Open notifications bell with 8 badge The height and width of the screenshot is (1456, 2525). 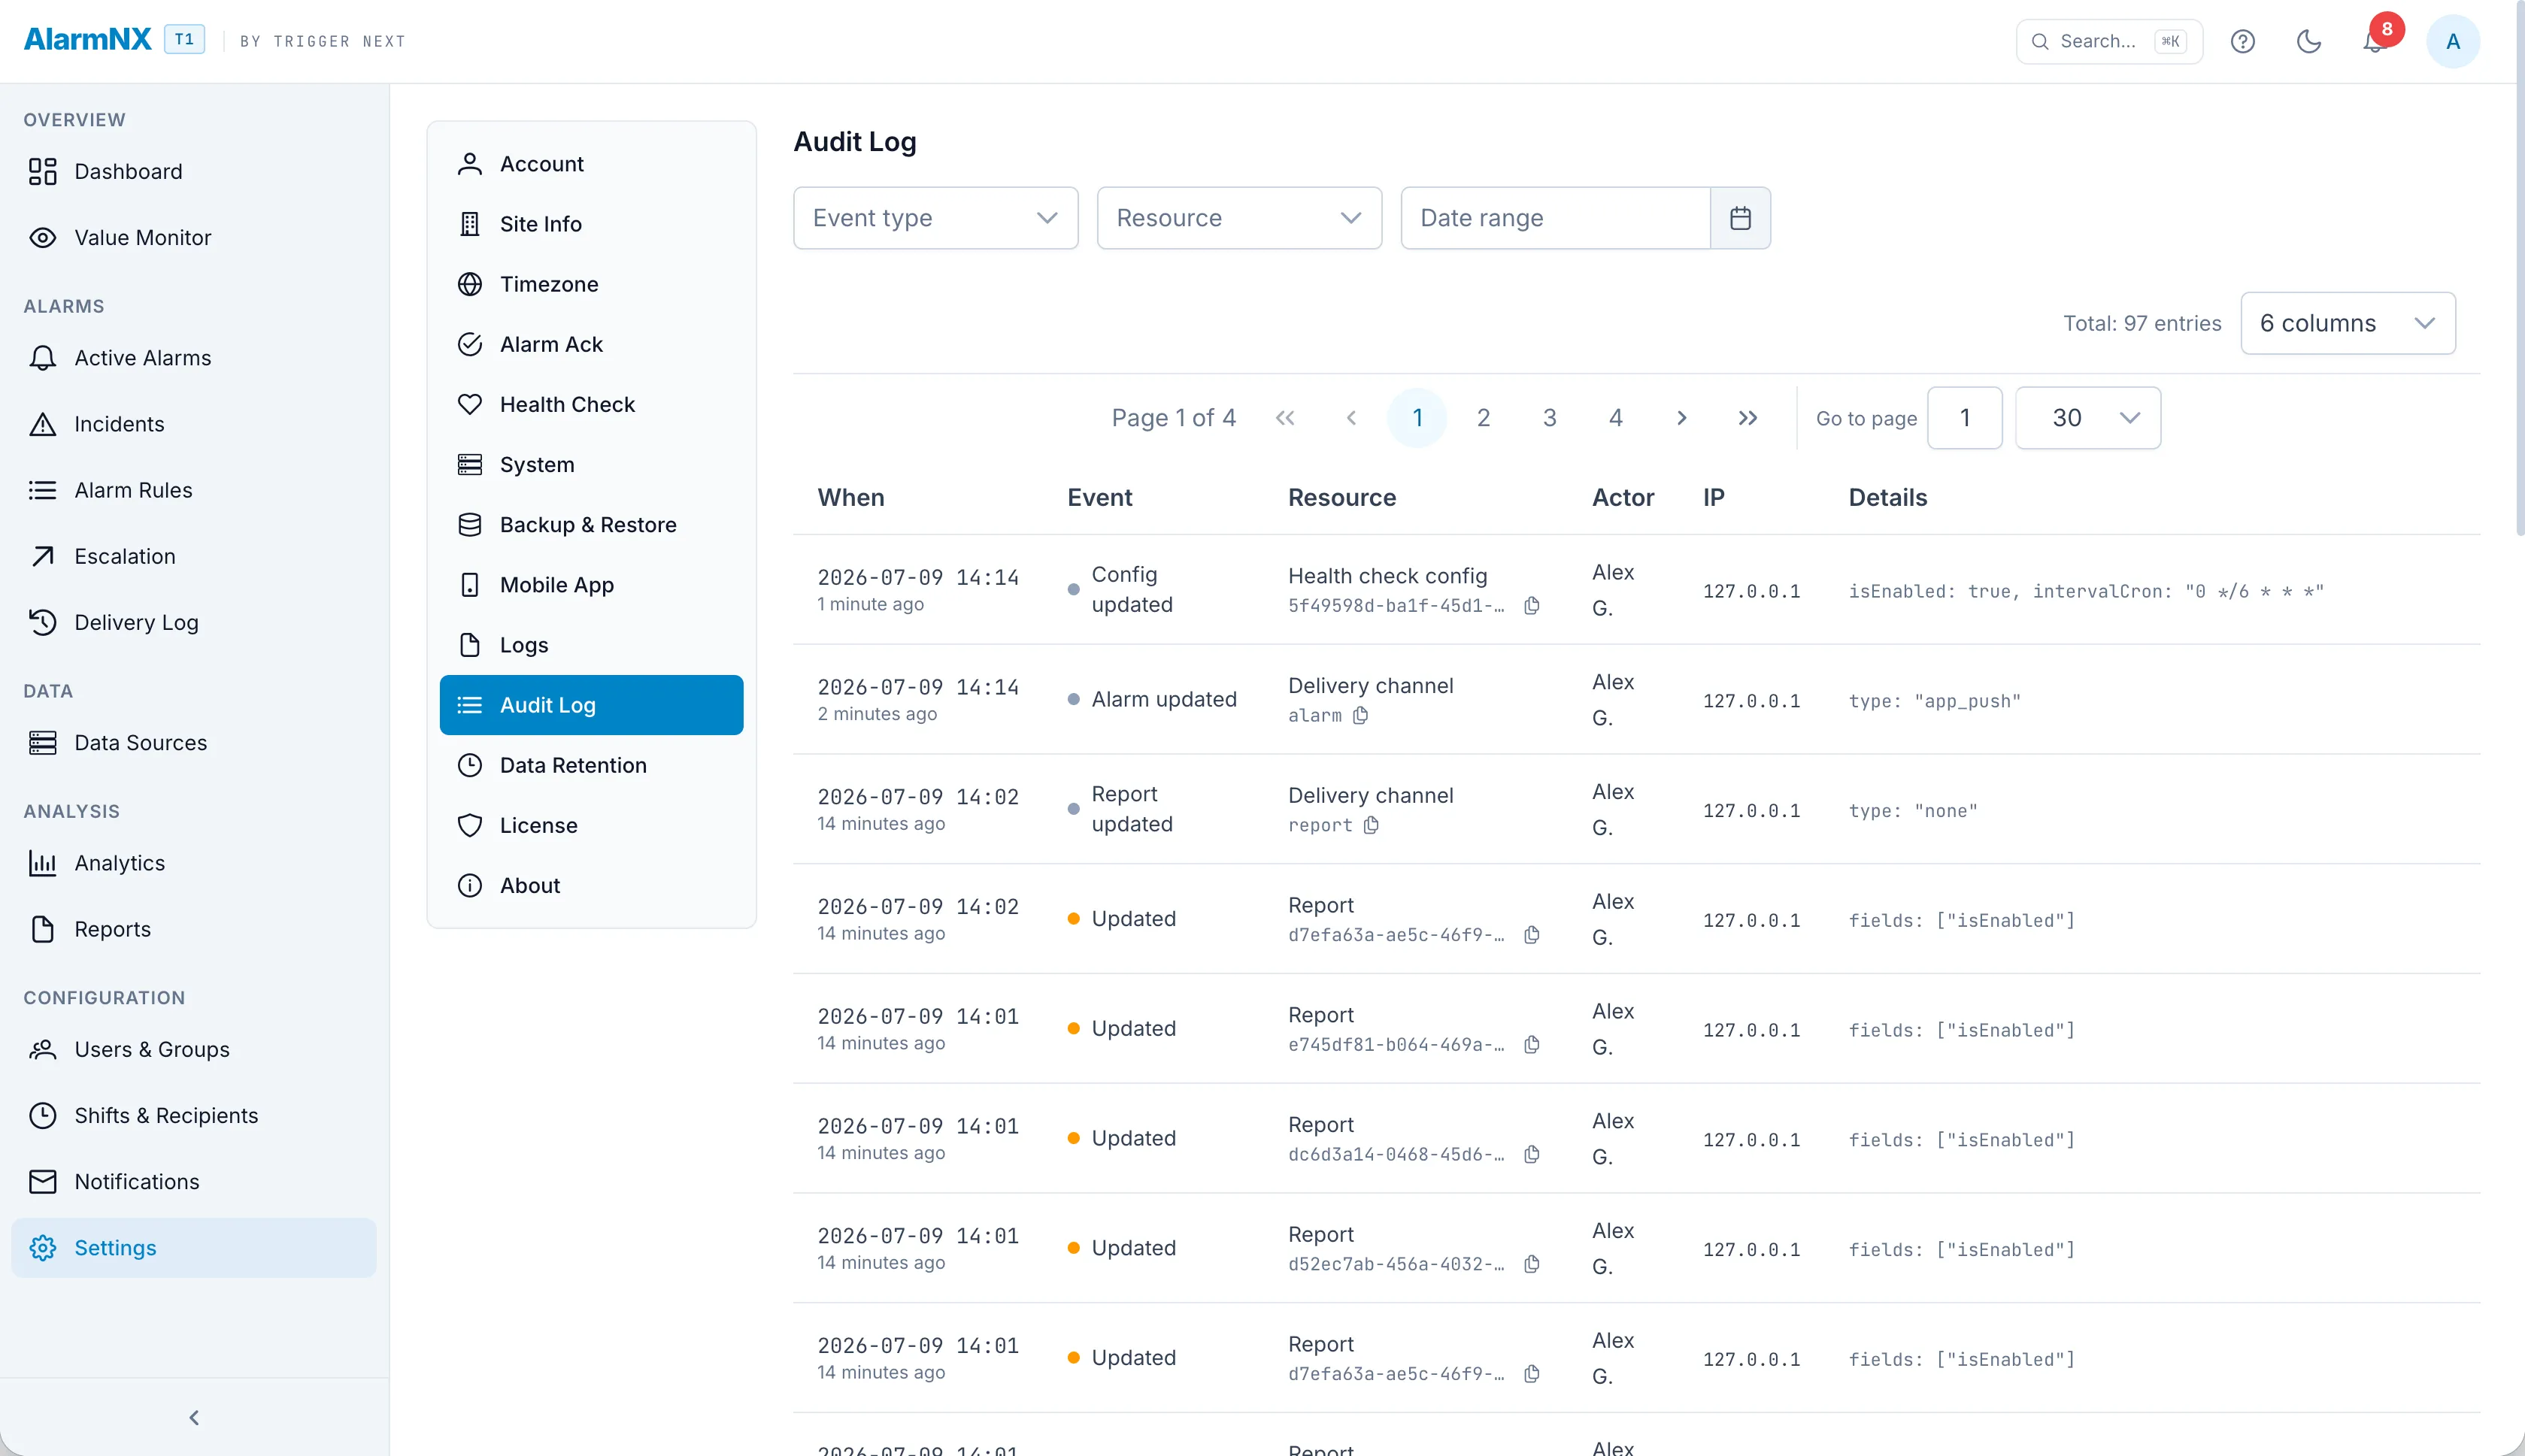[x=2375, y=41]
